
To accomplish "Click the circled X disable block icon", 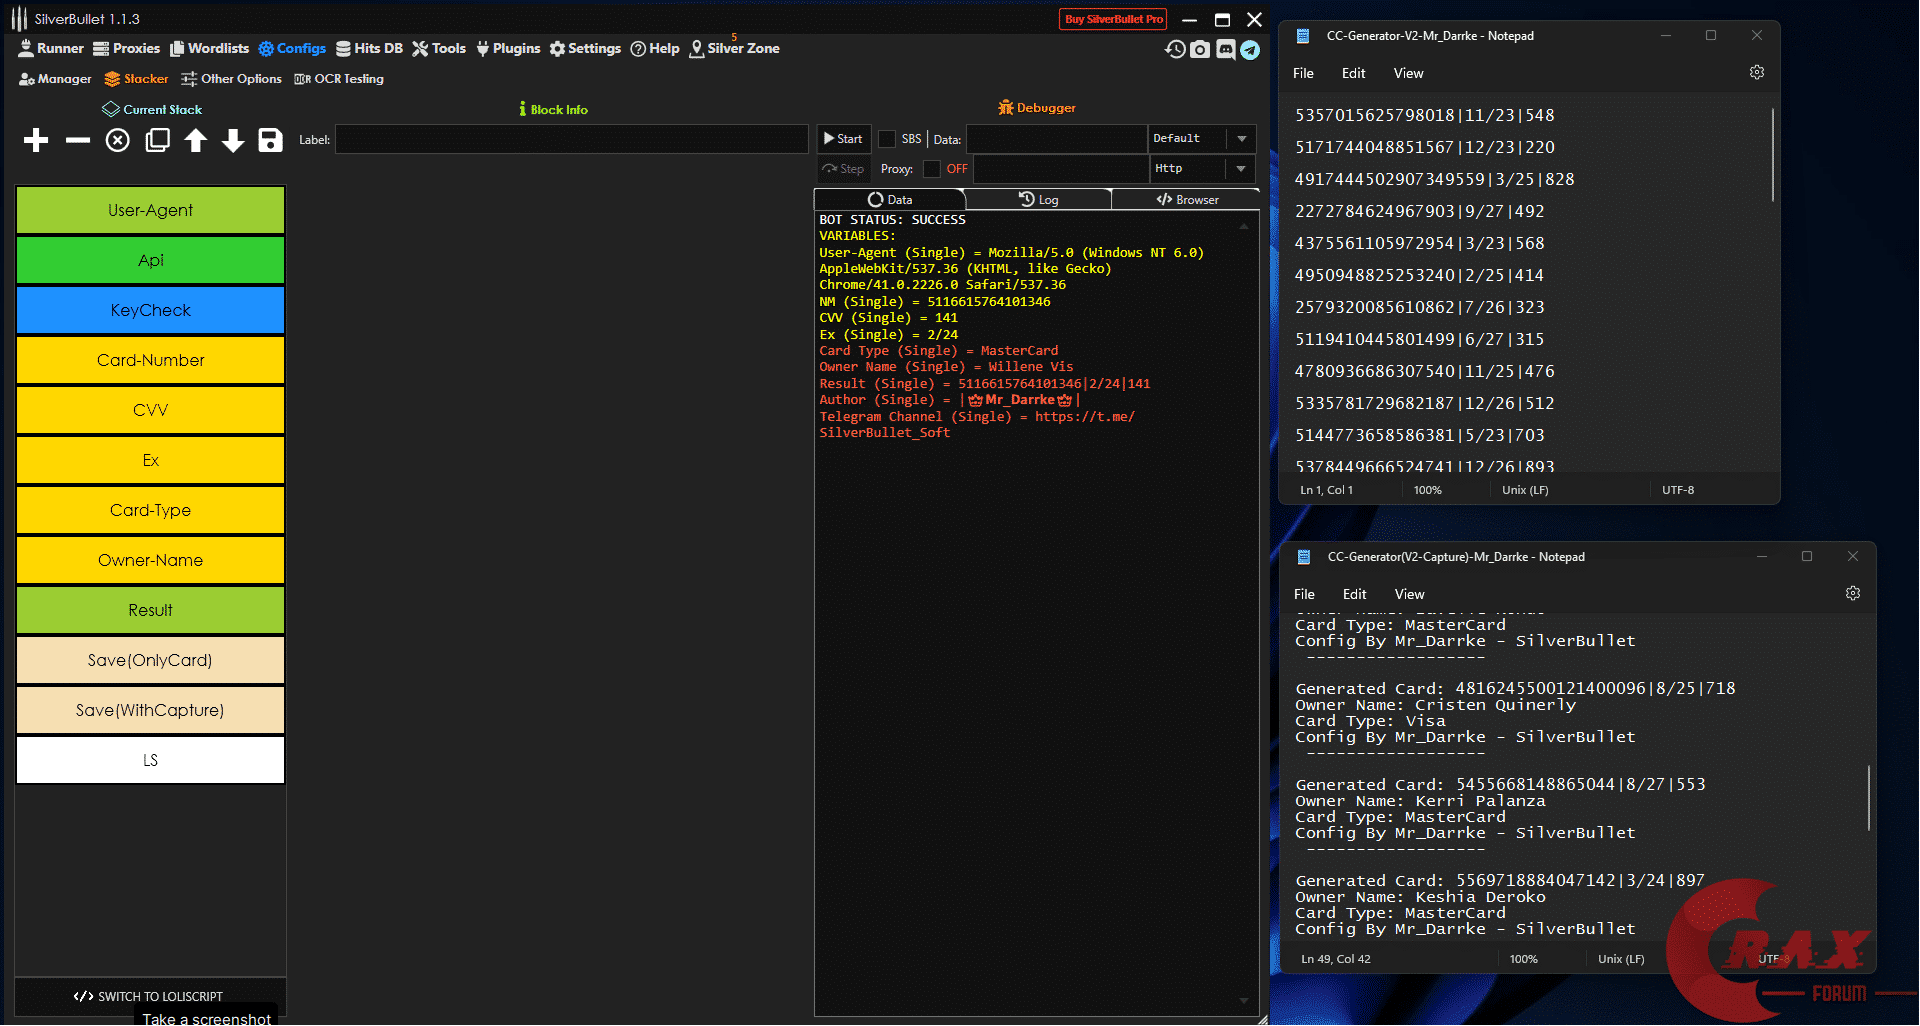I will coord(118,140).
